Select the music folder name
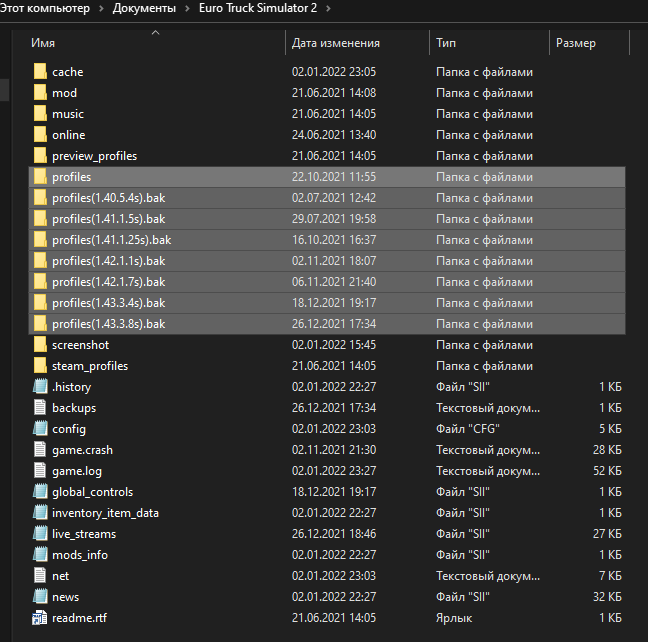The image size is (648, 642). (x=68, y=114)
